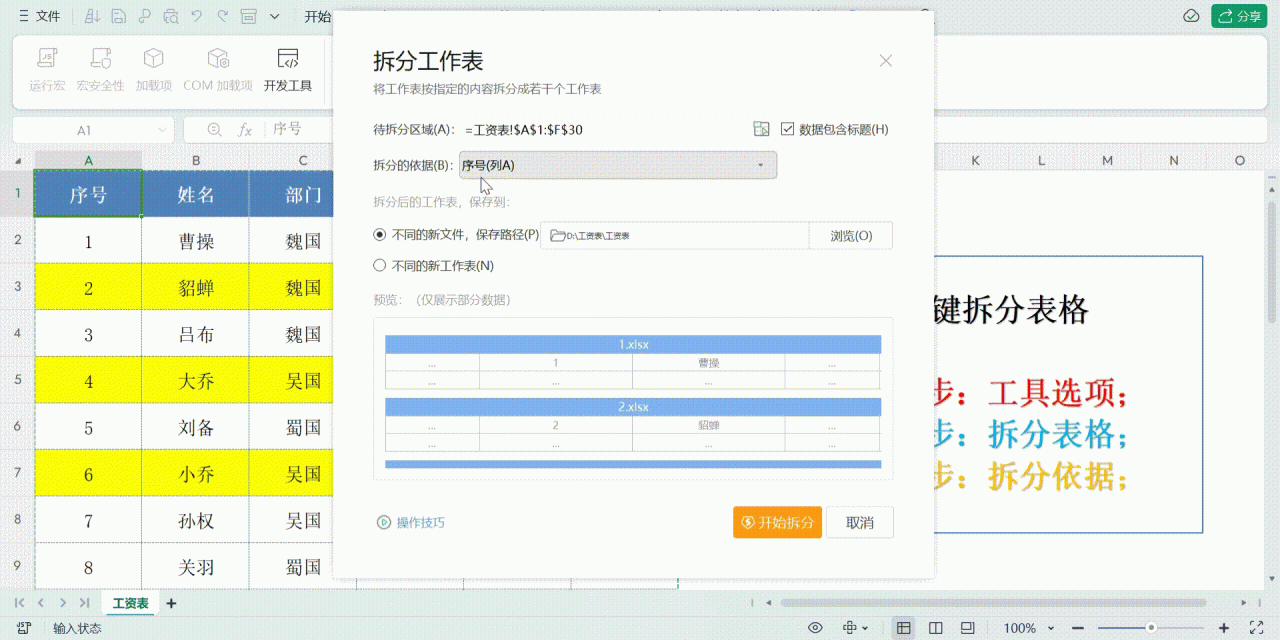Click the redo arrow icon
Image resolution: width=1280 pixels, height=640 pixels.
pos(223,16)
